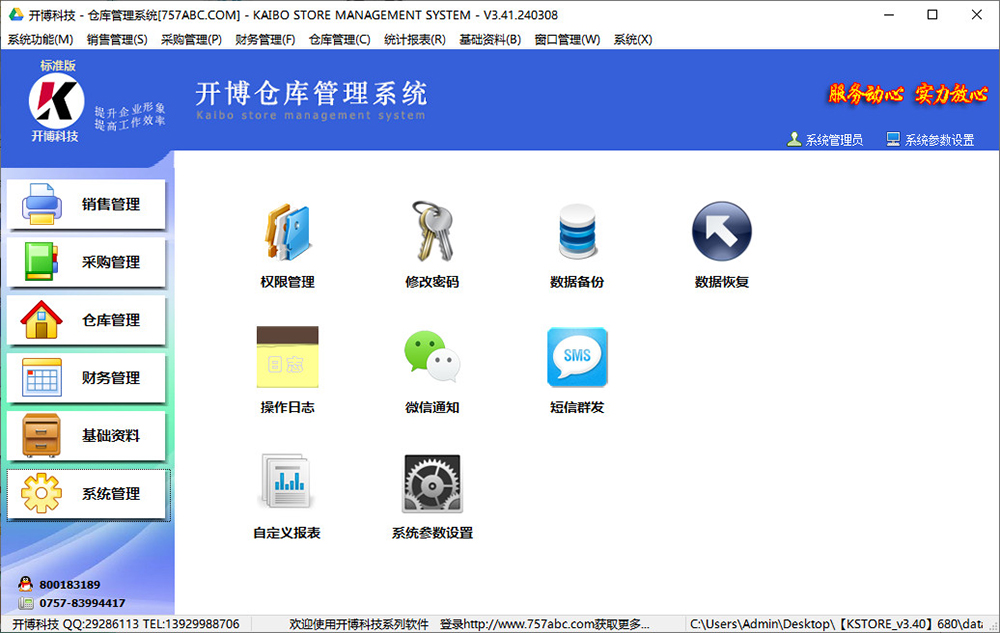
Task: Click QQ number 800183189
Action: point(70,585)
